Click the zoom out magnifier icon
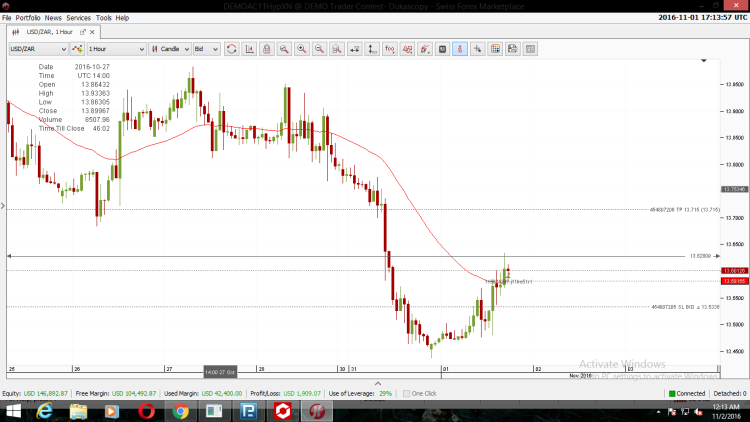The width and height of the screenshot is (750, 422). (x=320, y=49)
